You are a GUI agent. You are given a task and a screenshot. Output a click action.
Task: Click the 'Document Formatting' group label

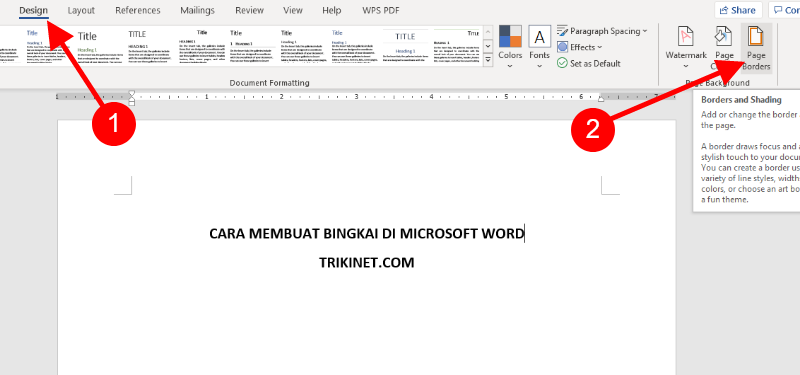269,83
